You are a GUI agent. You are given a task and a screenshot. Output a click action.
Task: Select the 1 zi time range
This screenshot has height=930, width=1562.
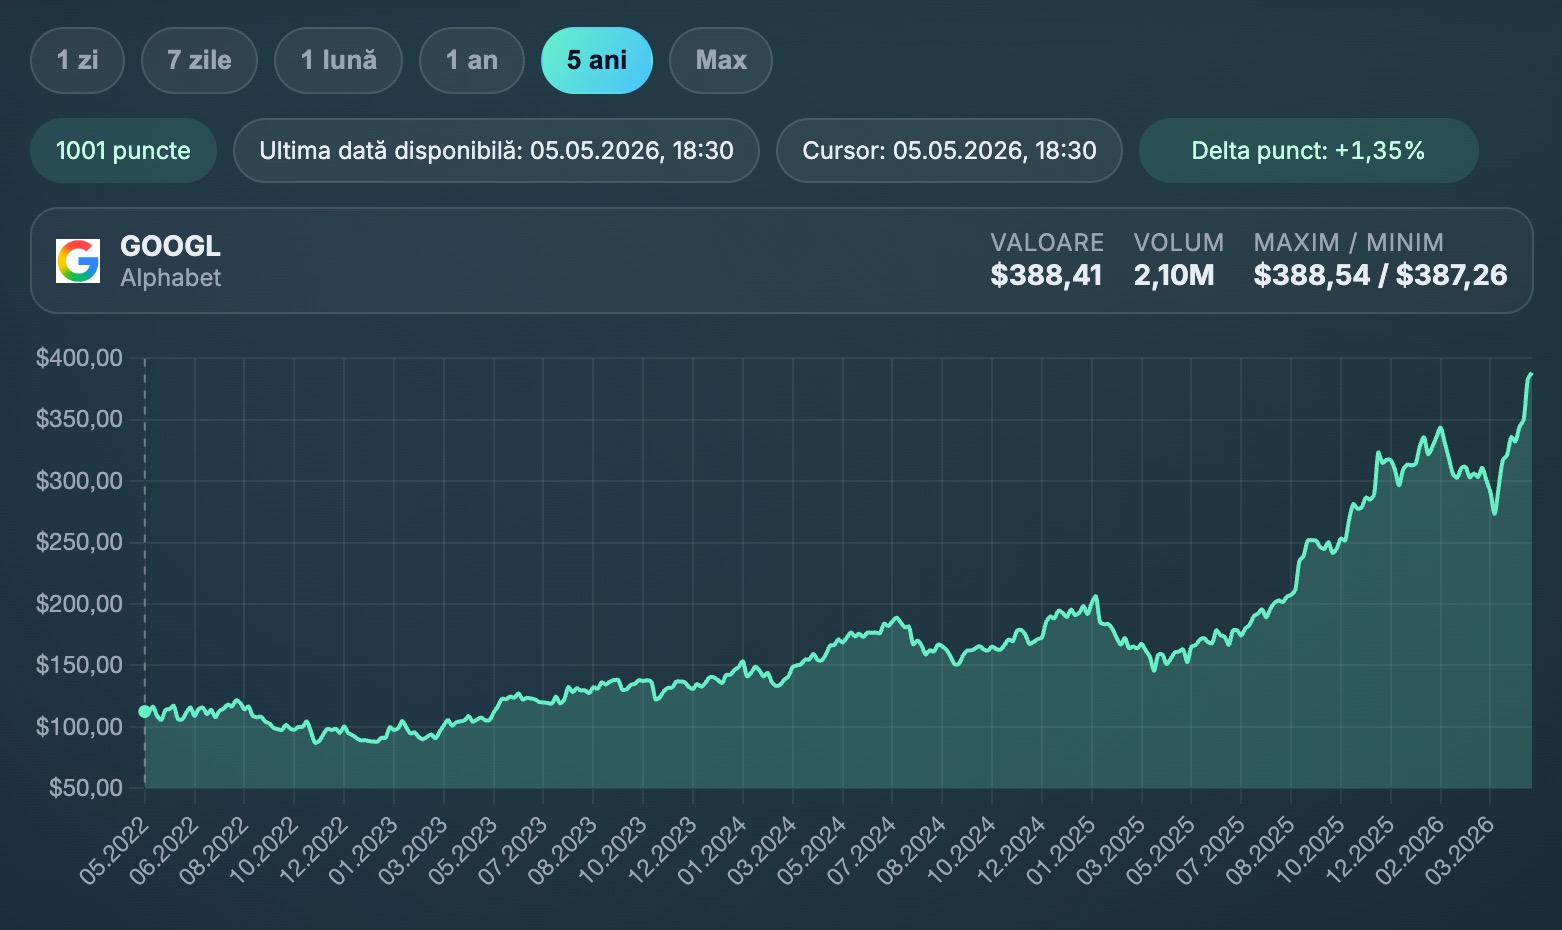click(78, 60)
